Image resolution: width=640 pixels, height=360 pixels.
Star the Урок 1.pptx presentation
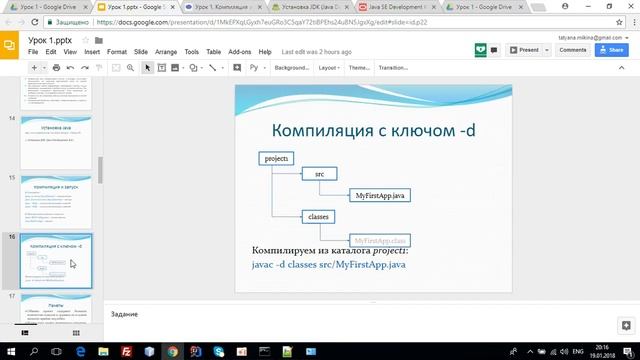point(85,40)
